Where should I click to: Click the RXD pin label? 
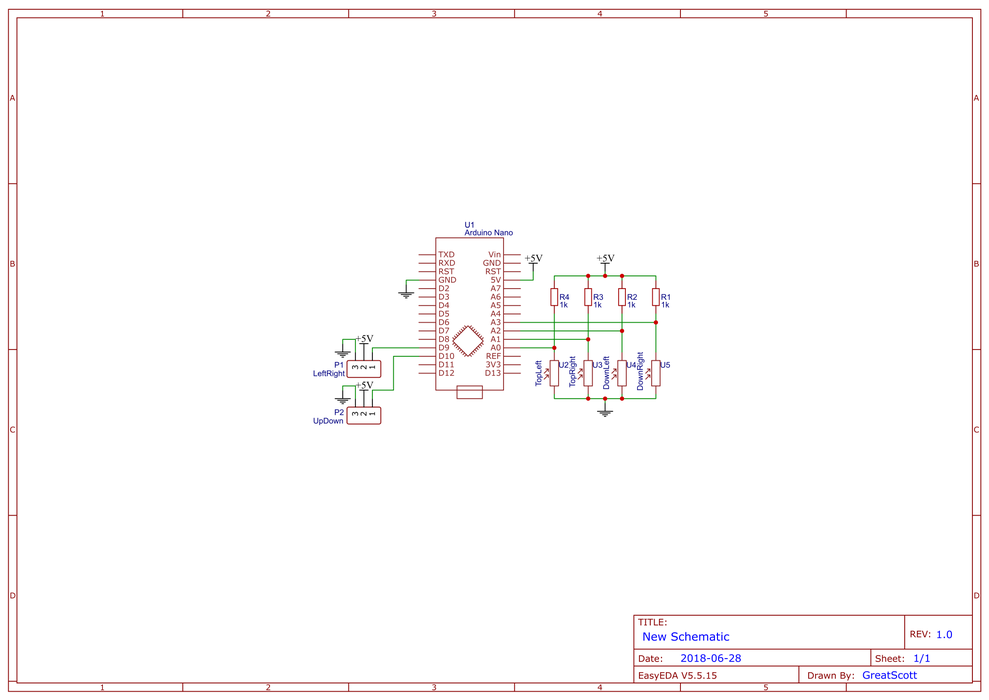(x=447, y=263)
